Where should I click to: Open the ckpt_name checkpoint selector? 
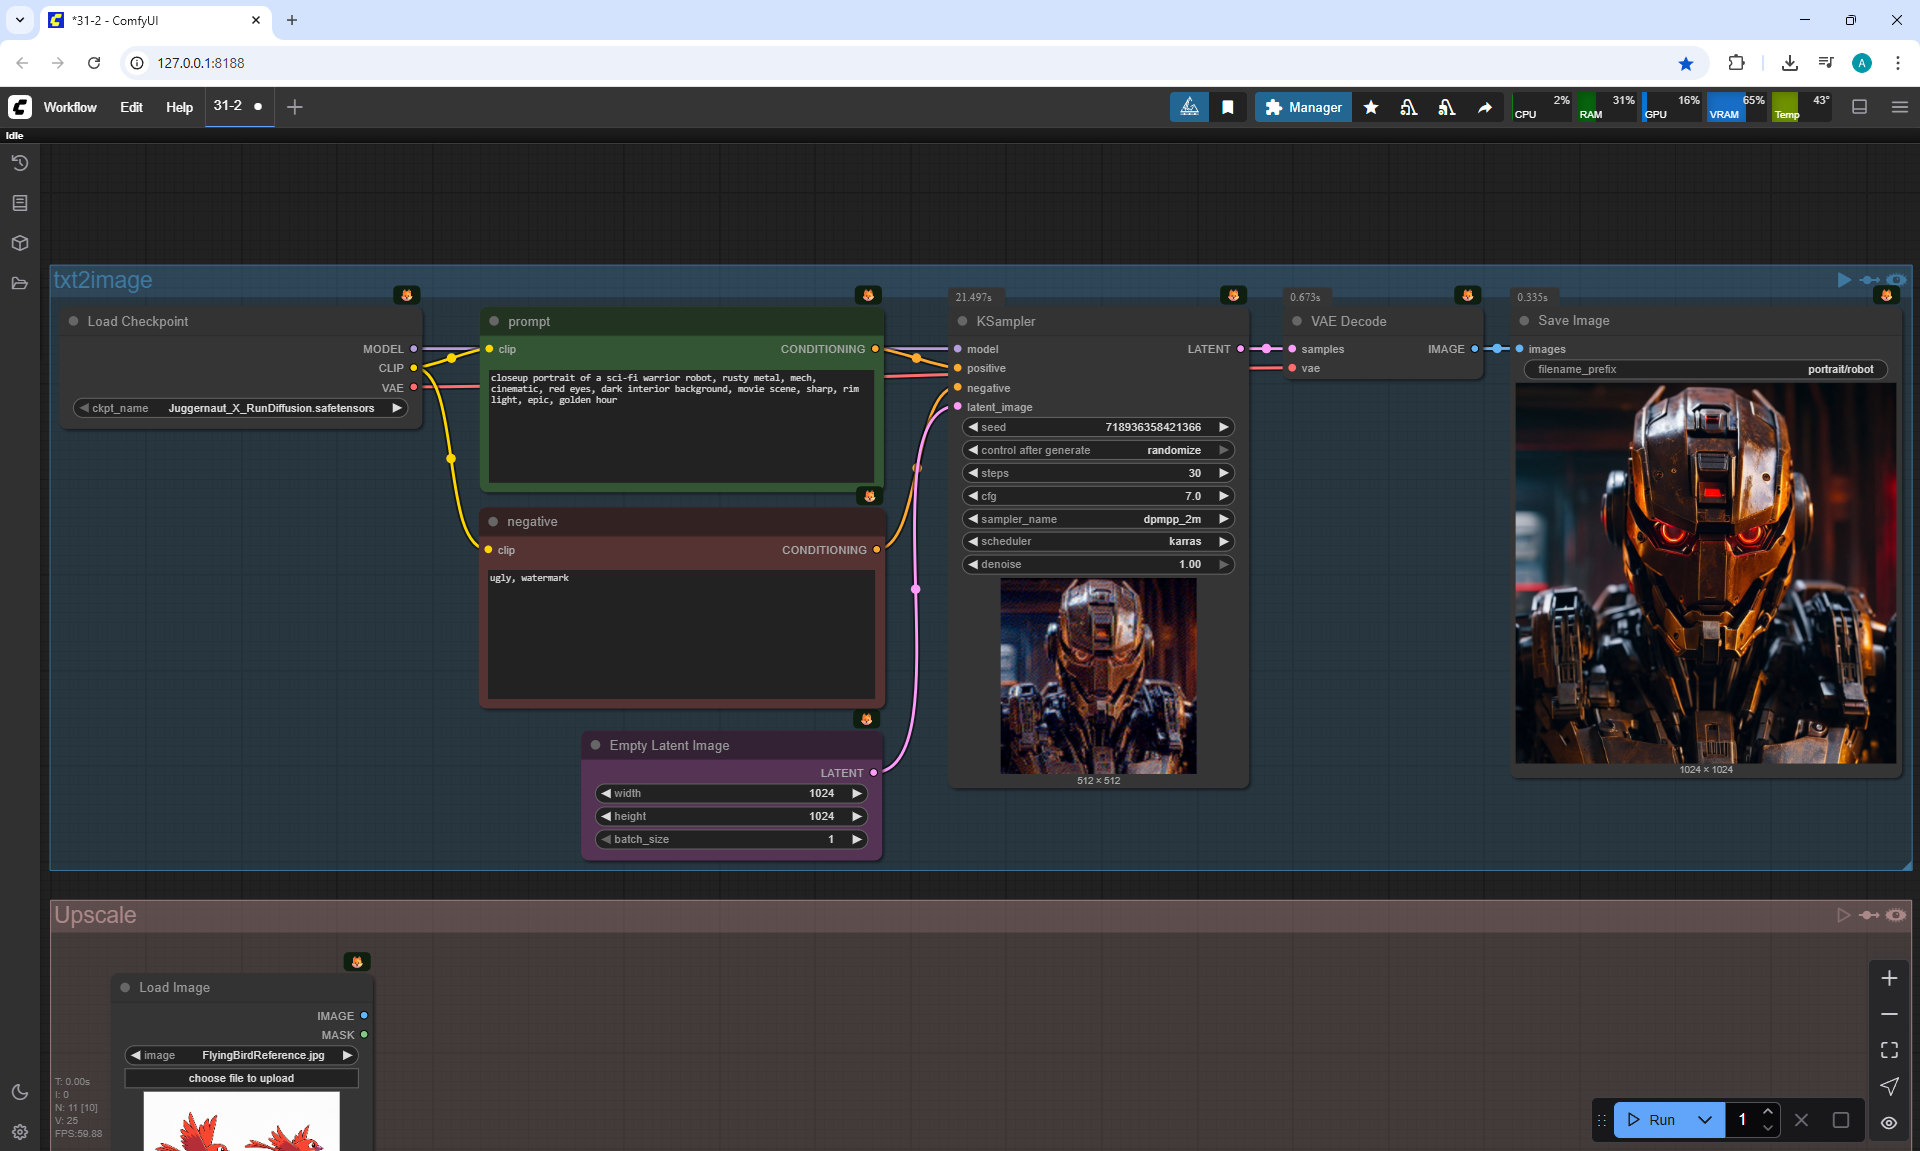tap(240, 408)
